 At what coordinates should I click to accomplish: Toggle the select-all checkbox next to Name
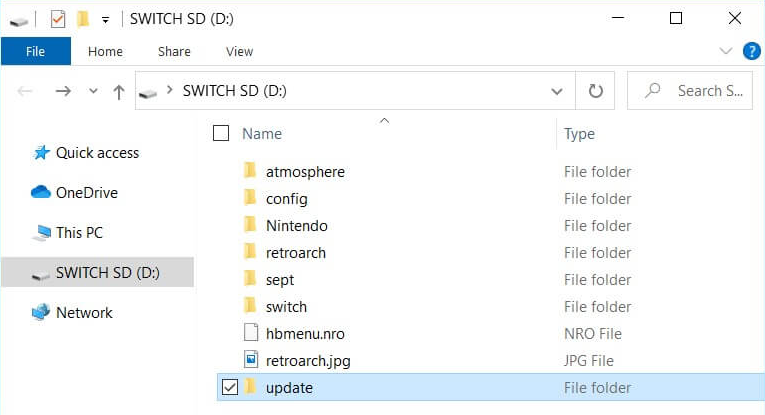[221, 133]
